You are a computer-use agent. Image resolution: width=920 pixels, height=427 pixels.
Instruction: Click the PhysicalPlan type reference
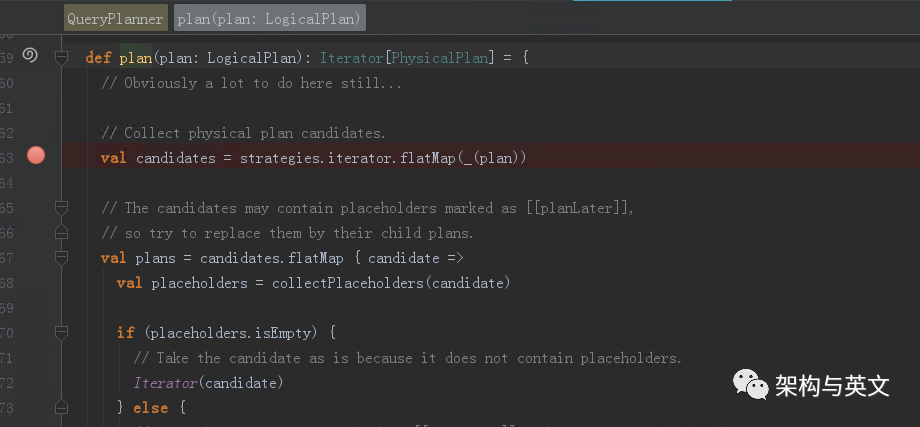click(440, 58)
